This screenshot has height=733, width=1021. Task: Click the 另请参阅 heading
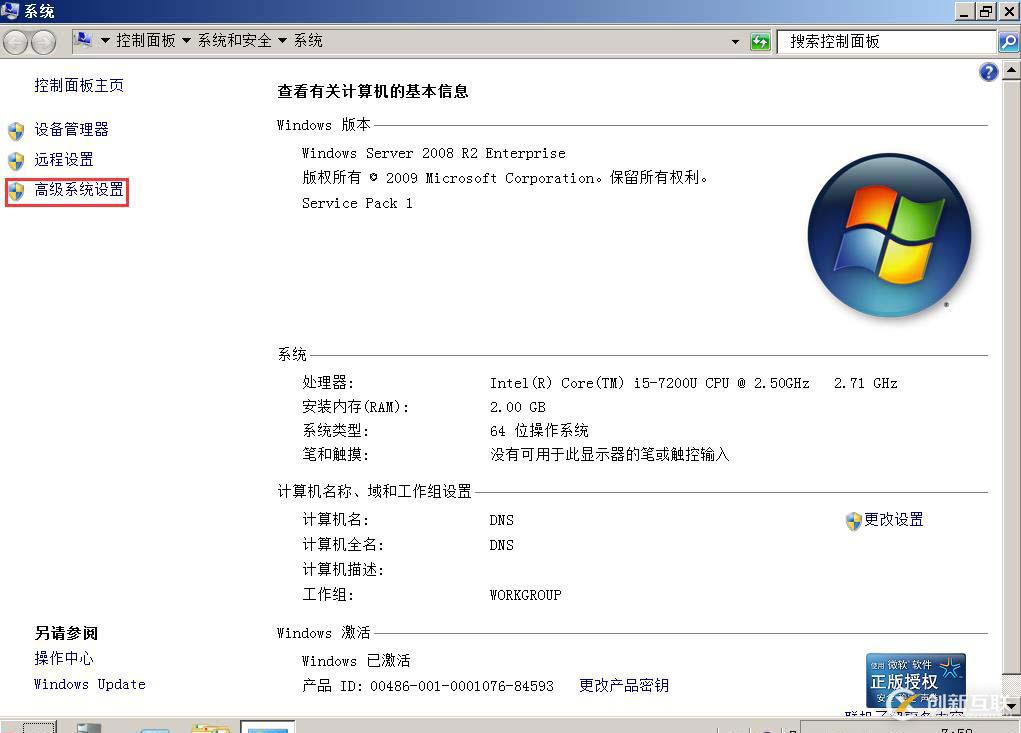[x=66, y=633]
